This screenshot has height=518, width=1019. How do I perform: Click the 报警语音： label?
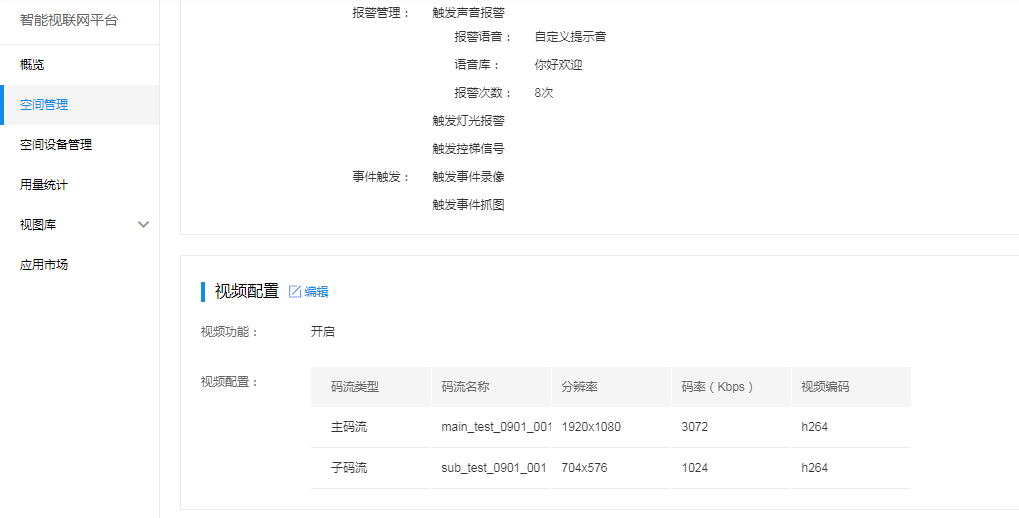click(x=484, y=37)
